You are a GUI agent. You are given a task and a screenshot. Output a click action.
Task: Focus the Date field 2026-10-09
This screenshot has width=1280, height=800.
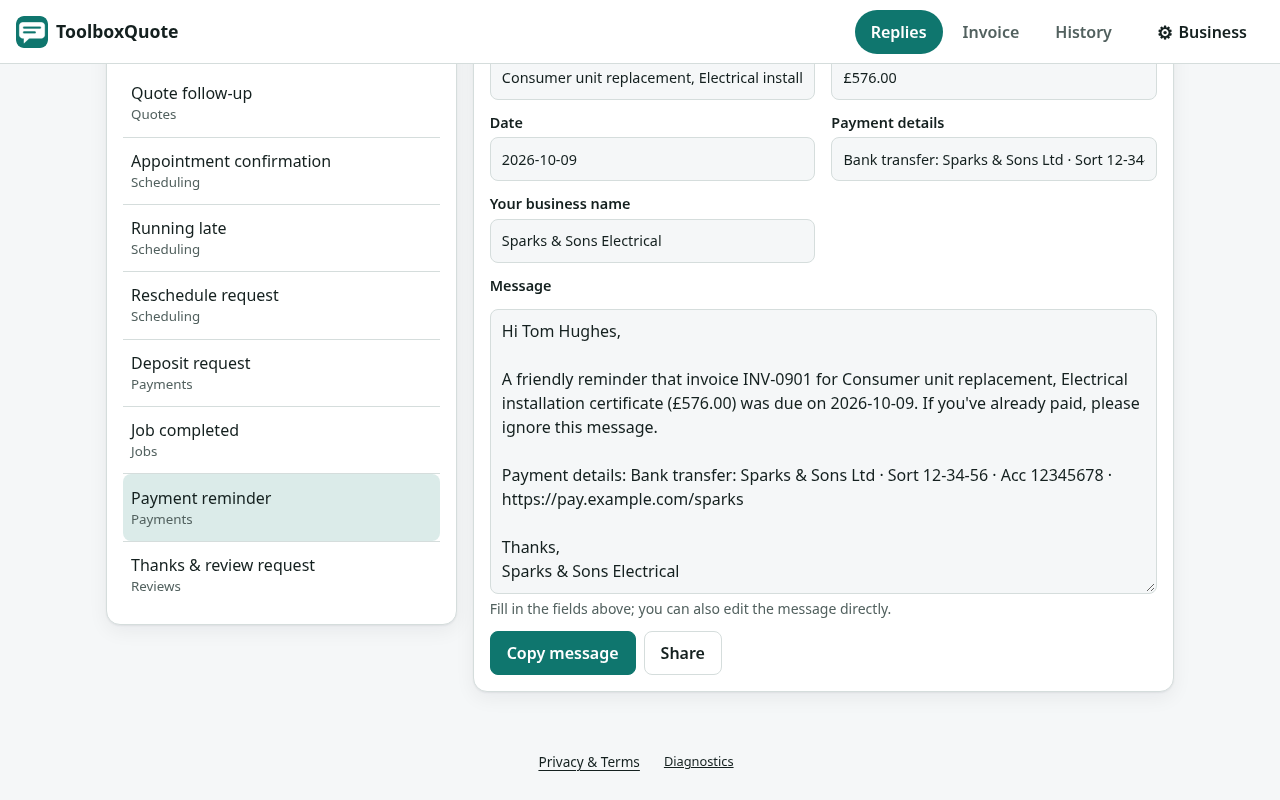click(652, 159)
